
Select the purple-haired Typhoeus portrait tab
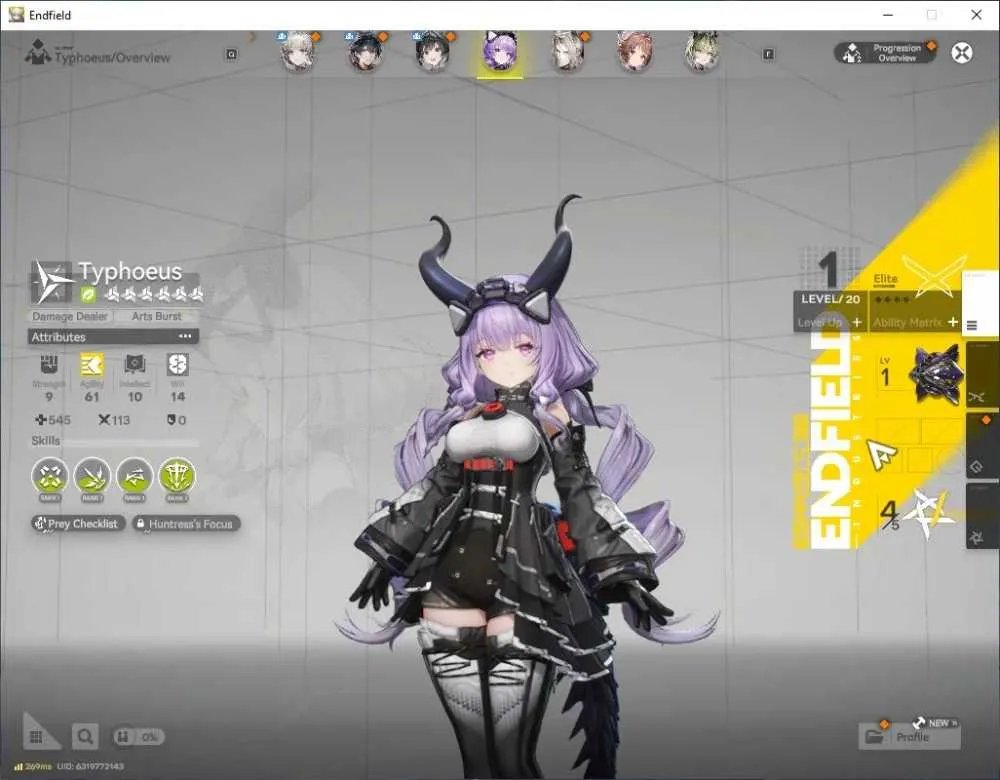pyautogui.click(x=500, y=52)
